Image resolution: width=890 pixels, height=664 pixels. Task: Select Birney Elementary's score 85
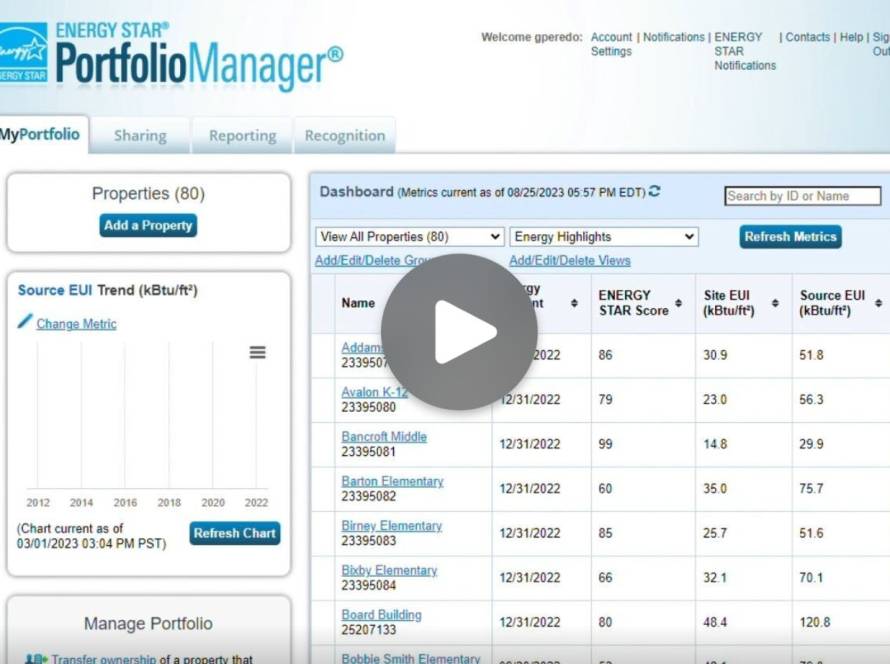(x=605, y=533)
